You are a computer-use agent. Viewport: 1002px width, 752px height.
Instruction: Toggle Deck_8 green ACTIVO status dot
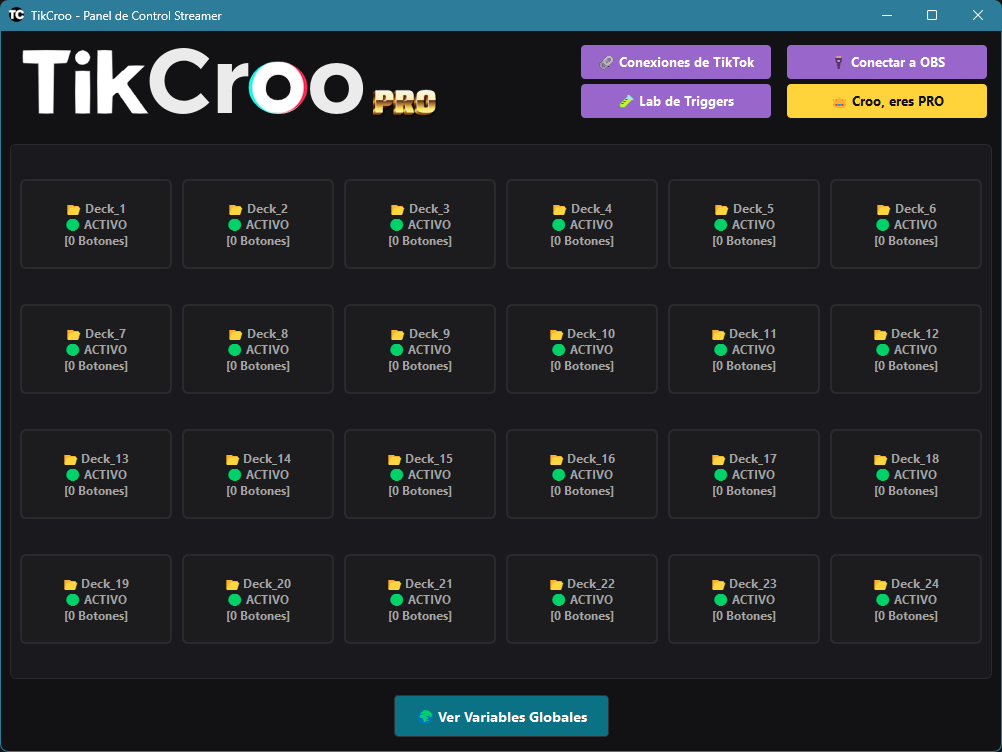[x=235, y=350]
